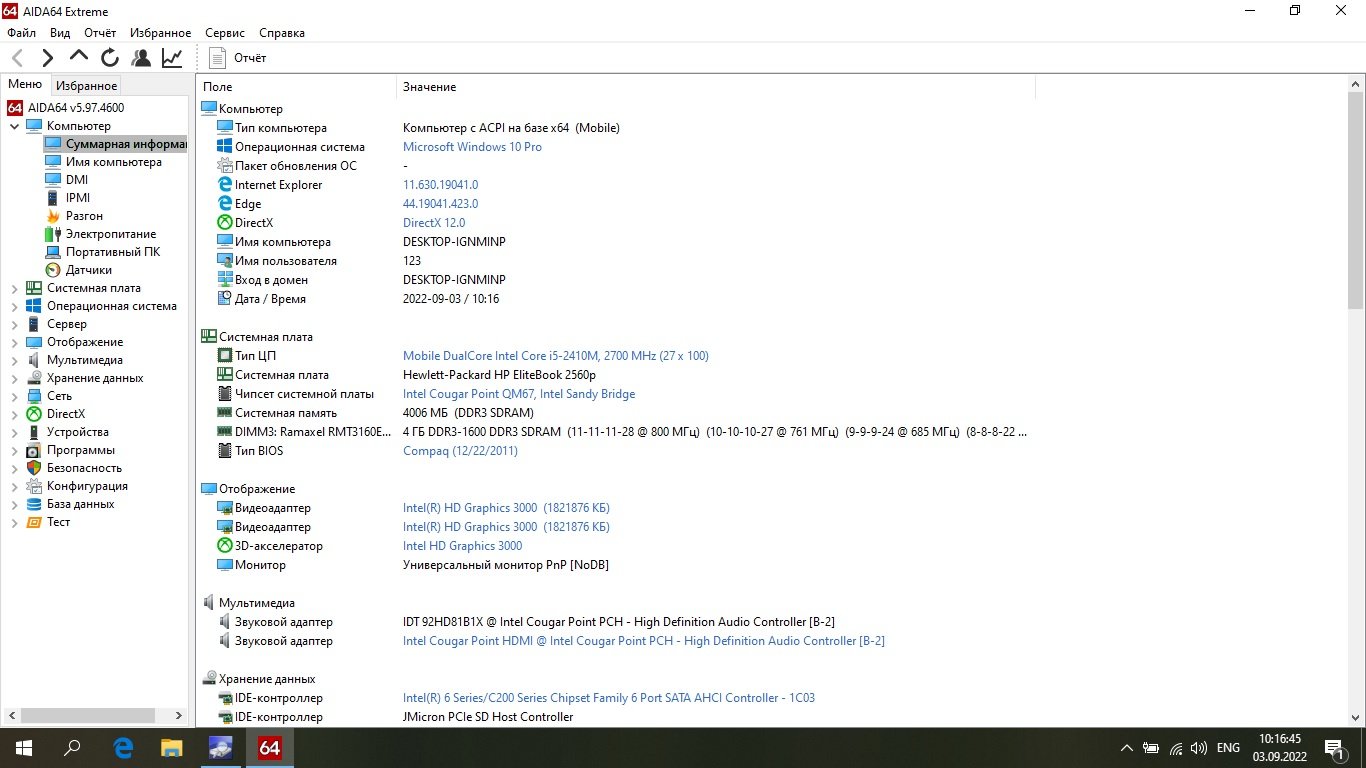This screenshot has width=1366, height=768.
Task: Open the Отчёт menu in the menu bar
Action: pos(100,33)
